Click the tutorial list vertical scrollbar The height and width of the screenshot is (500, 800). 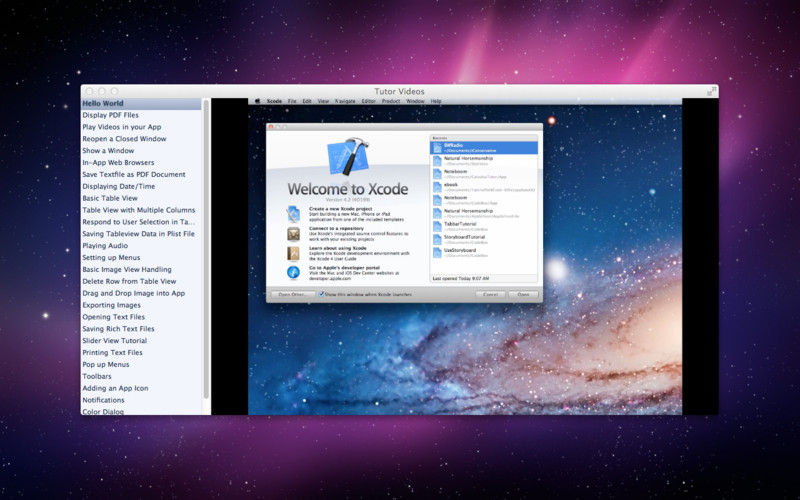(206, 249)
